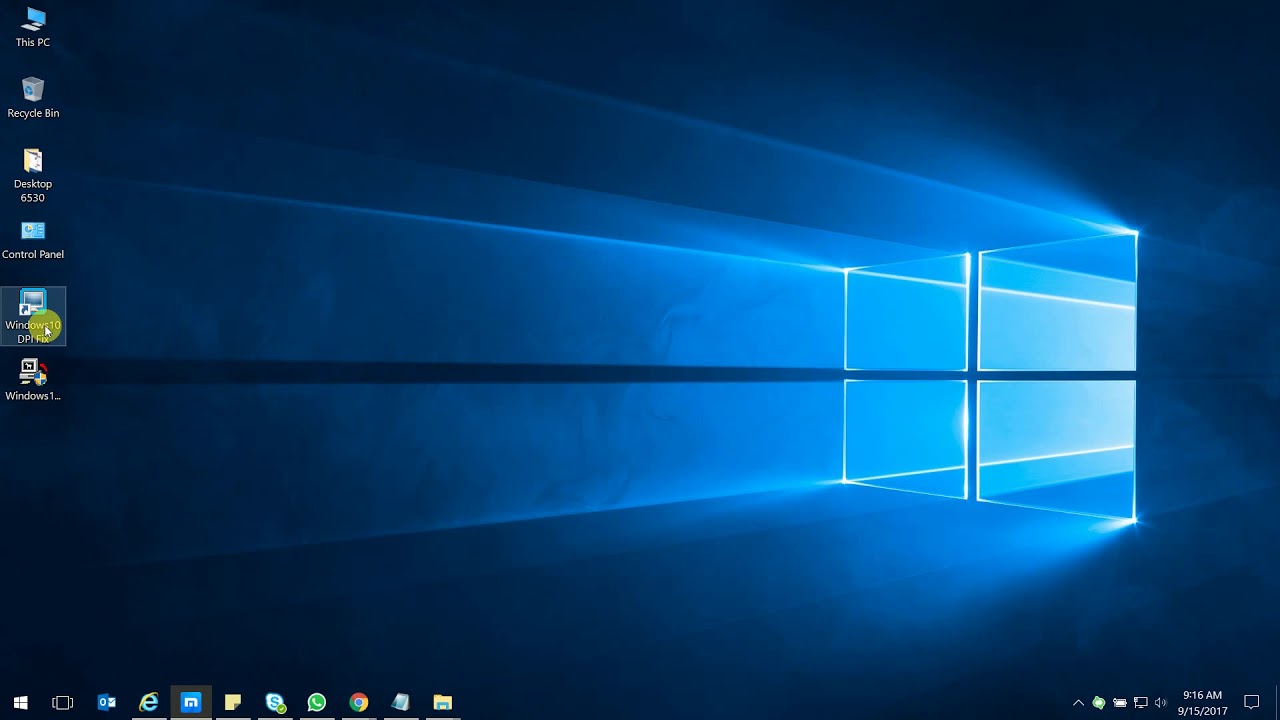The width and height of the screenshot is (1280, 720).
Task: Select the Control Panel desktop shortcut
Action: coord(33,241)
